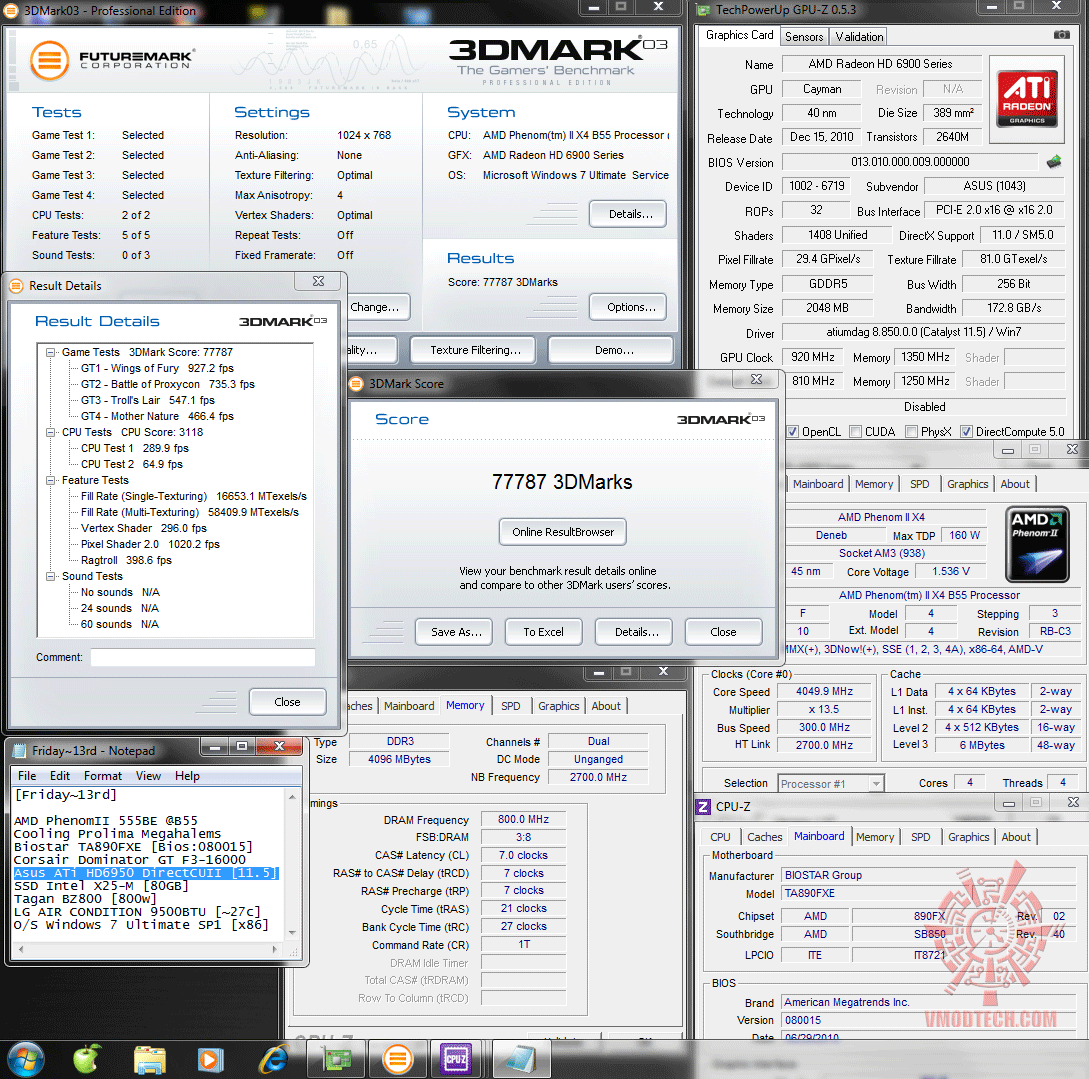Switch to GPU-Z via taskbar chip icon
Viewport: 1089px width, 1079px height.
338,1060
